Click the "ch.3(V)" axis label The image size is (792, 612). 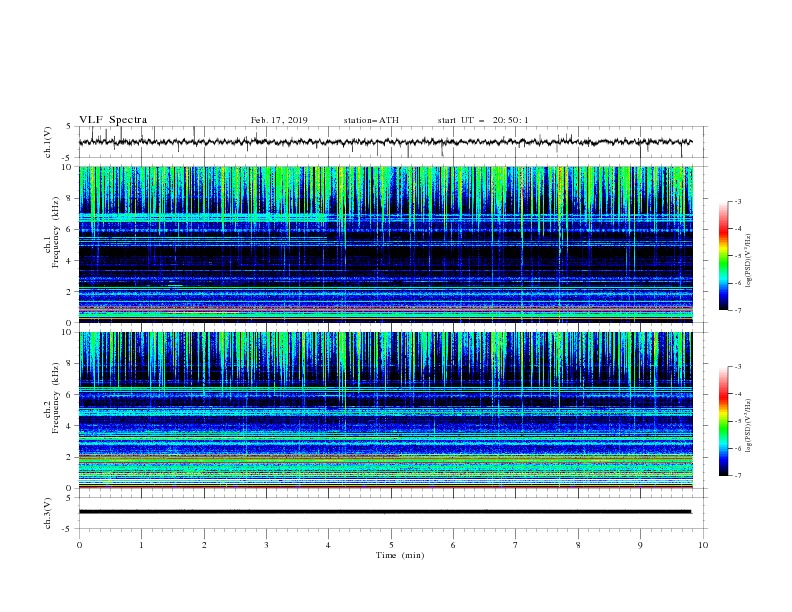[x=48, y=513]
